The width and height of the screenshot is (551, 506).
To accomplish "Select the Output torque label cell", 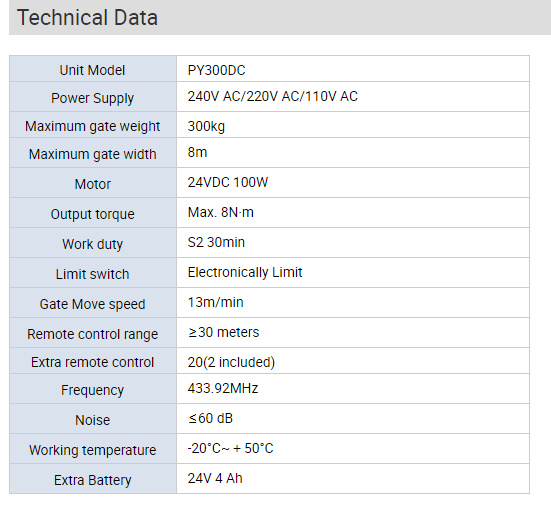I will tap(93, 213).
